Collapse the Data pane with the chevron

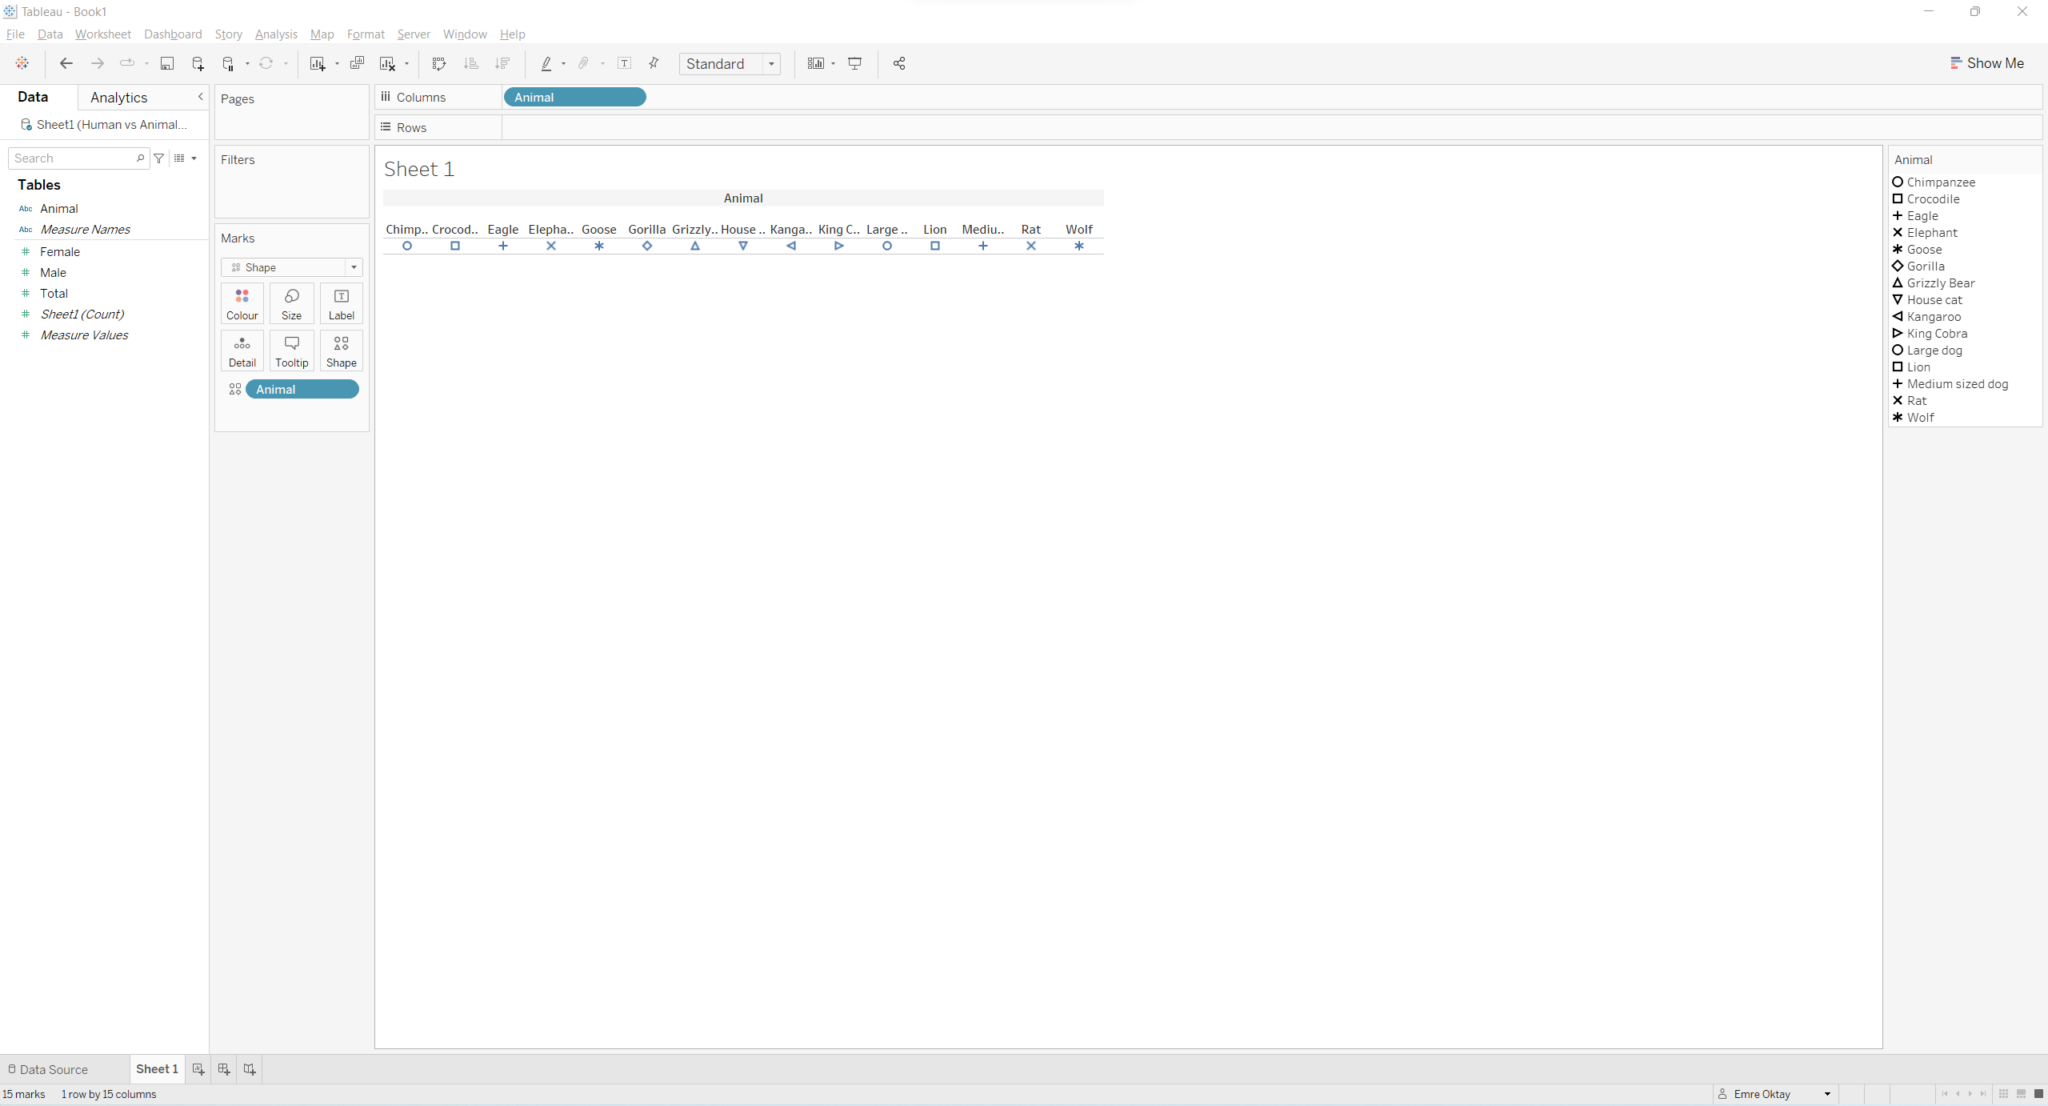click(x=200, y=96)
